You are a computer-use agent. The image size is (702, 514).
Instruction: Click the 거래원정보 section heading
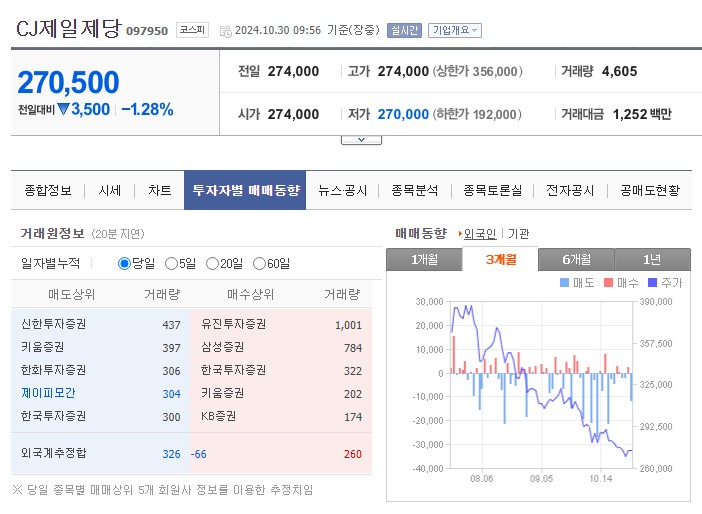(52, 233)
